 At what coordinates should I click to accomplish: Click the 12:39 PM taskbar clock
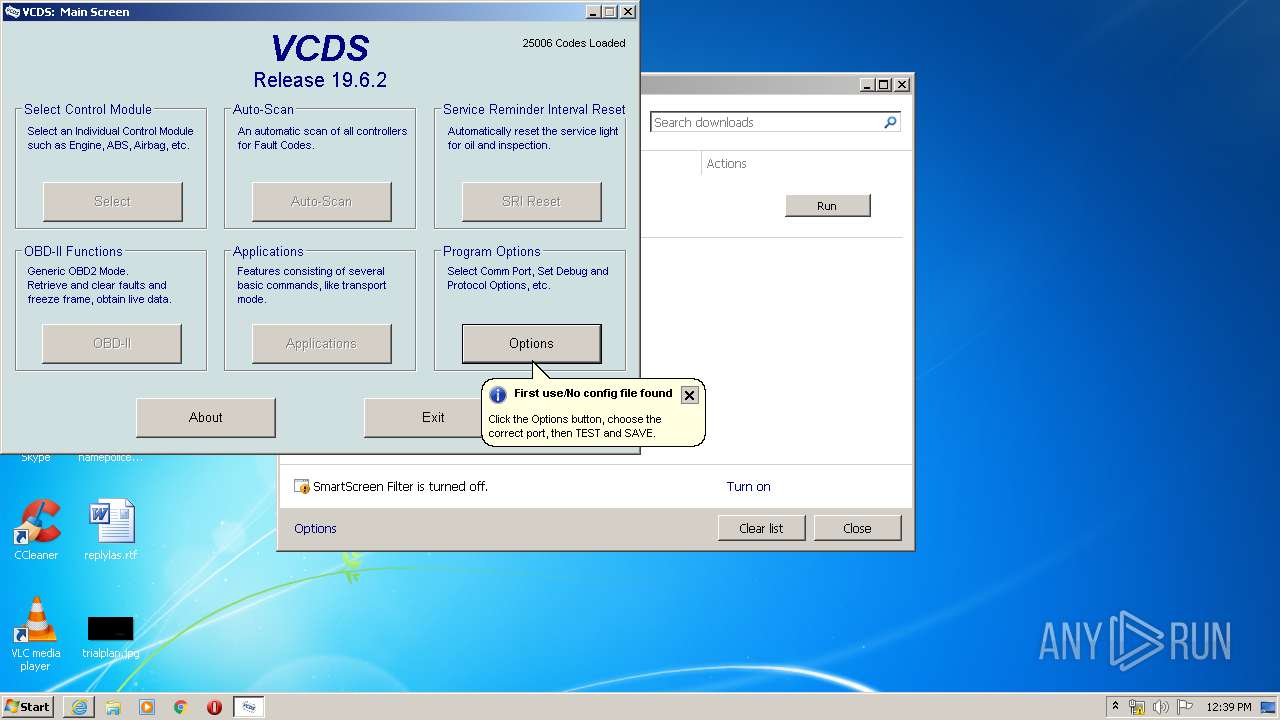pos(1228,707)
